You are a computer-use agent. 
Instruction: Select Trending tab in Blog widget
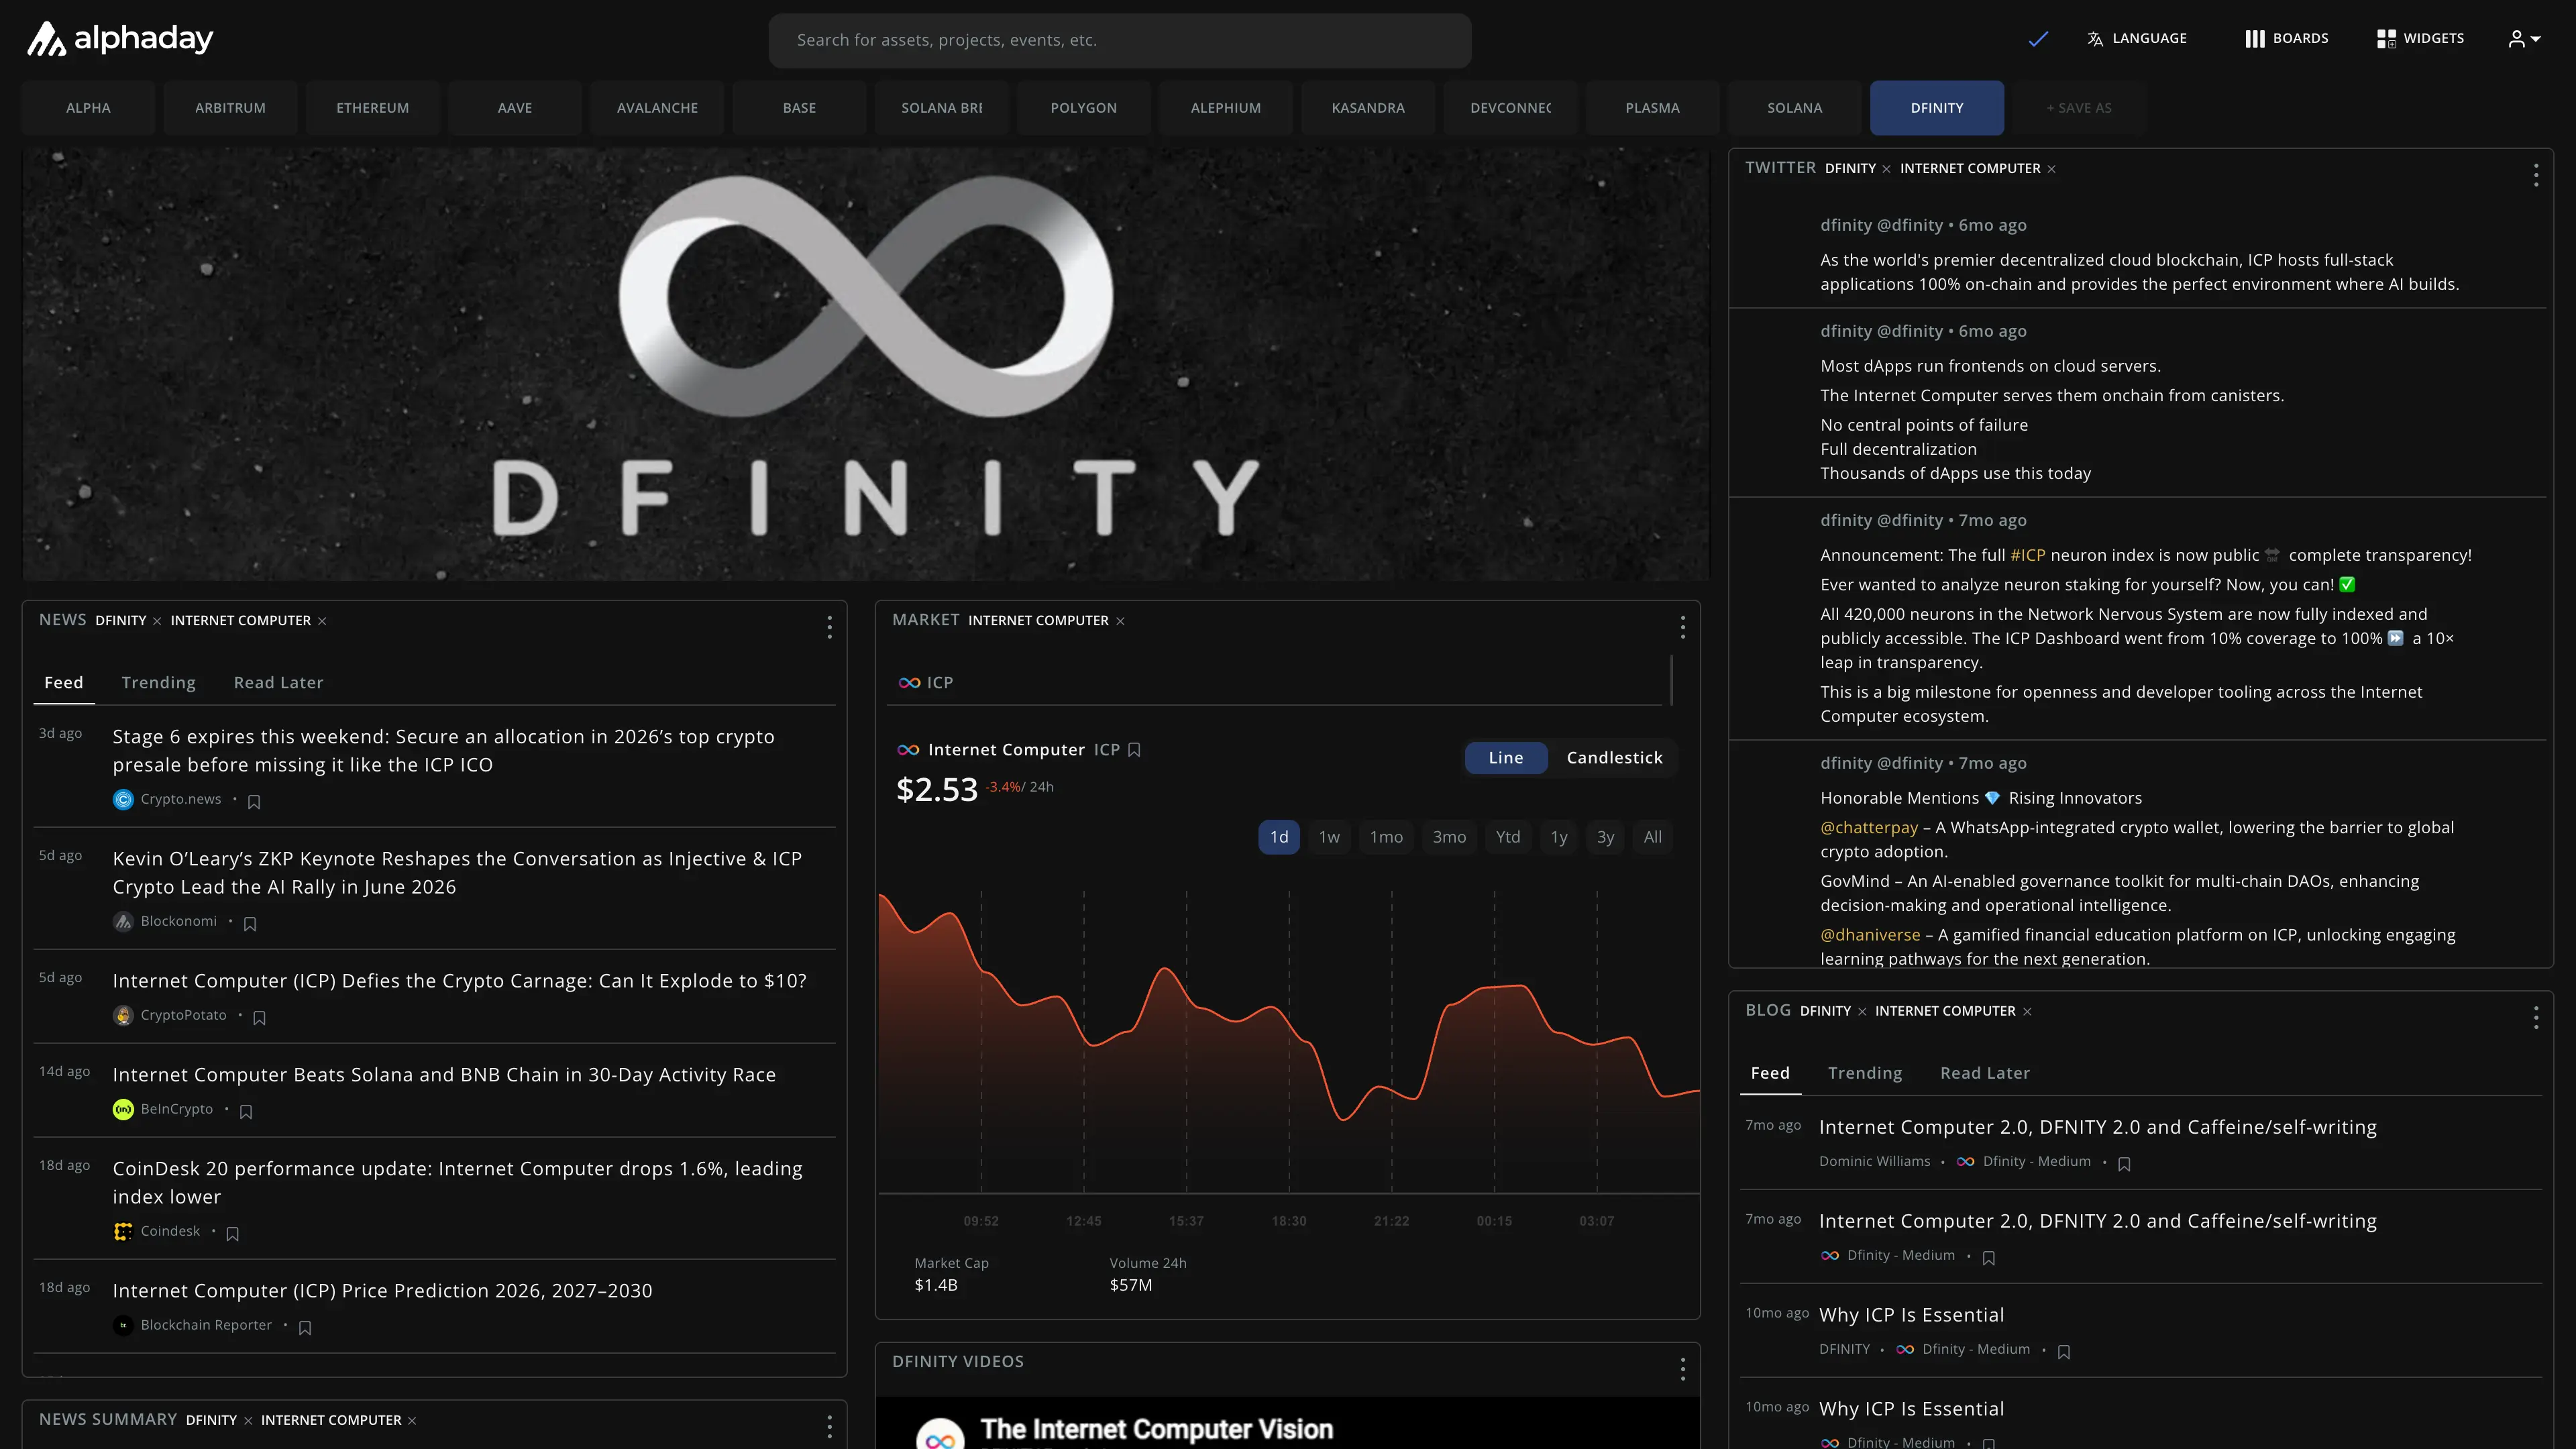[x=1865, y=1073]
